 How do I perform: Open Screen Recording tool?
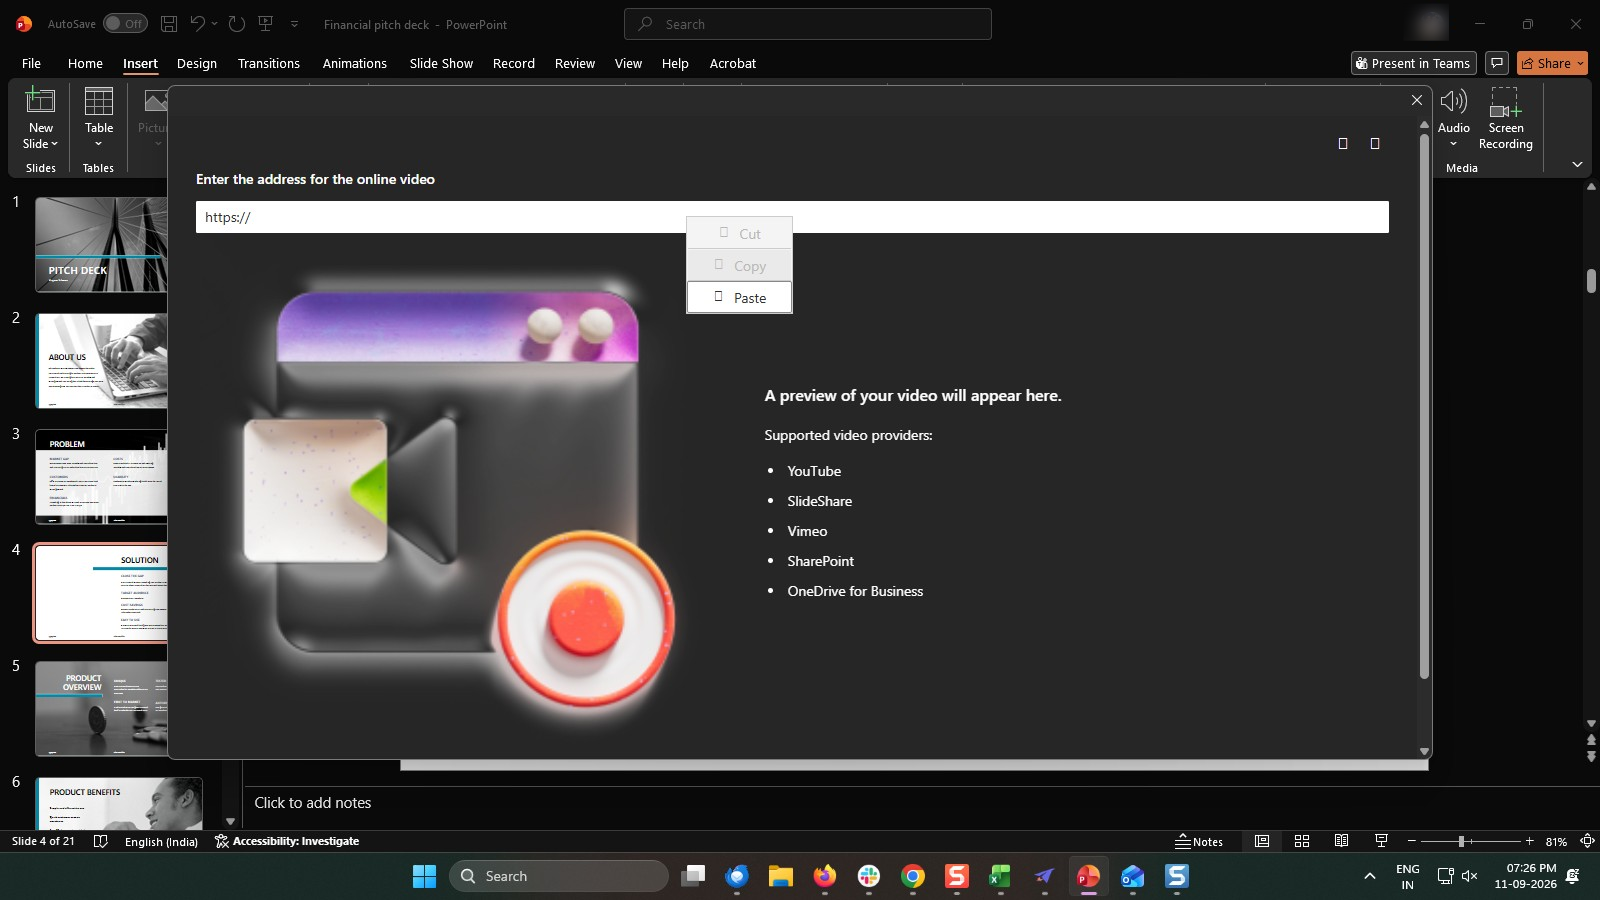click(x=1505, y=118)
